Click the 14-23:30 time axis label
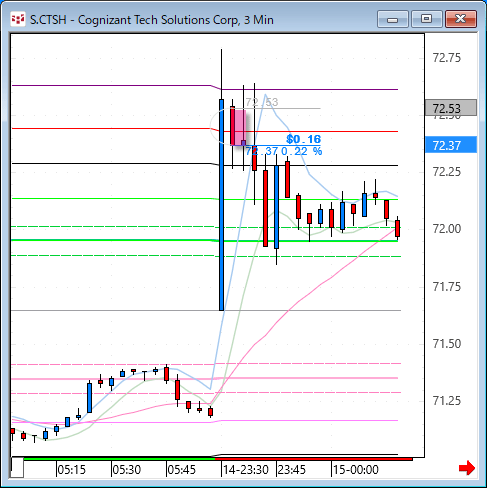 (x=246, y=470)
